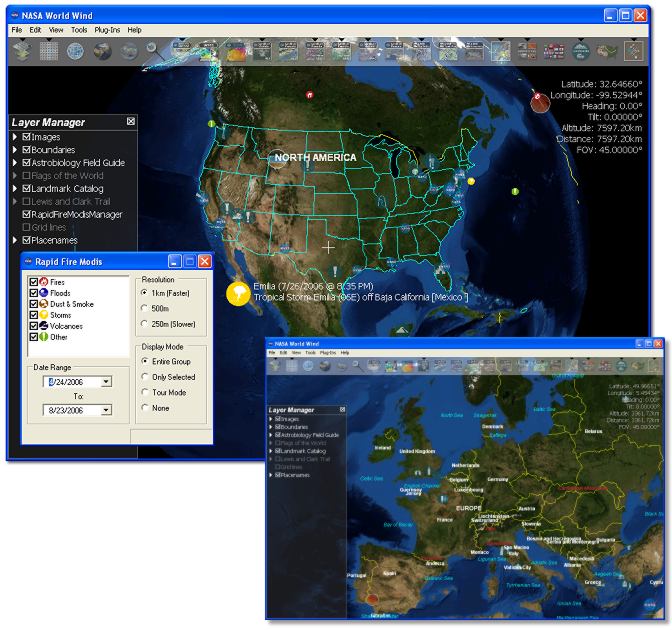Expand the Landmark Catalog tree arrow
The height and width of the screenshot is (630, 672).
coord(15,189)
